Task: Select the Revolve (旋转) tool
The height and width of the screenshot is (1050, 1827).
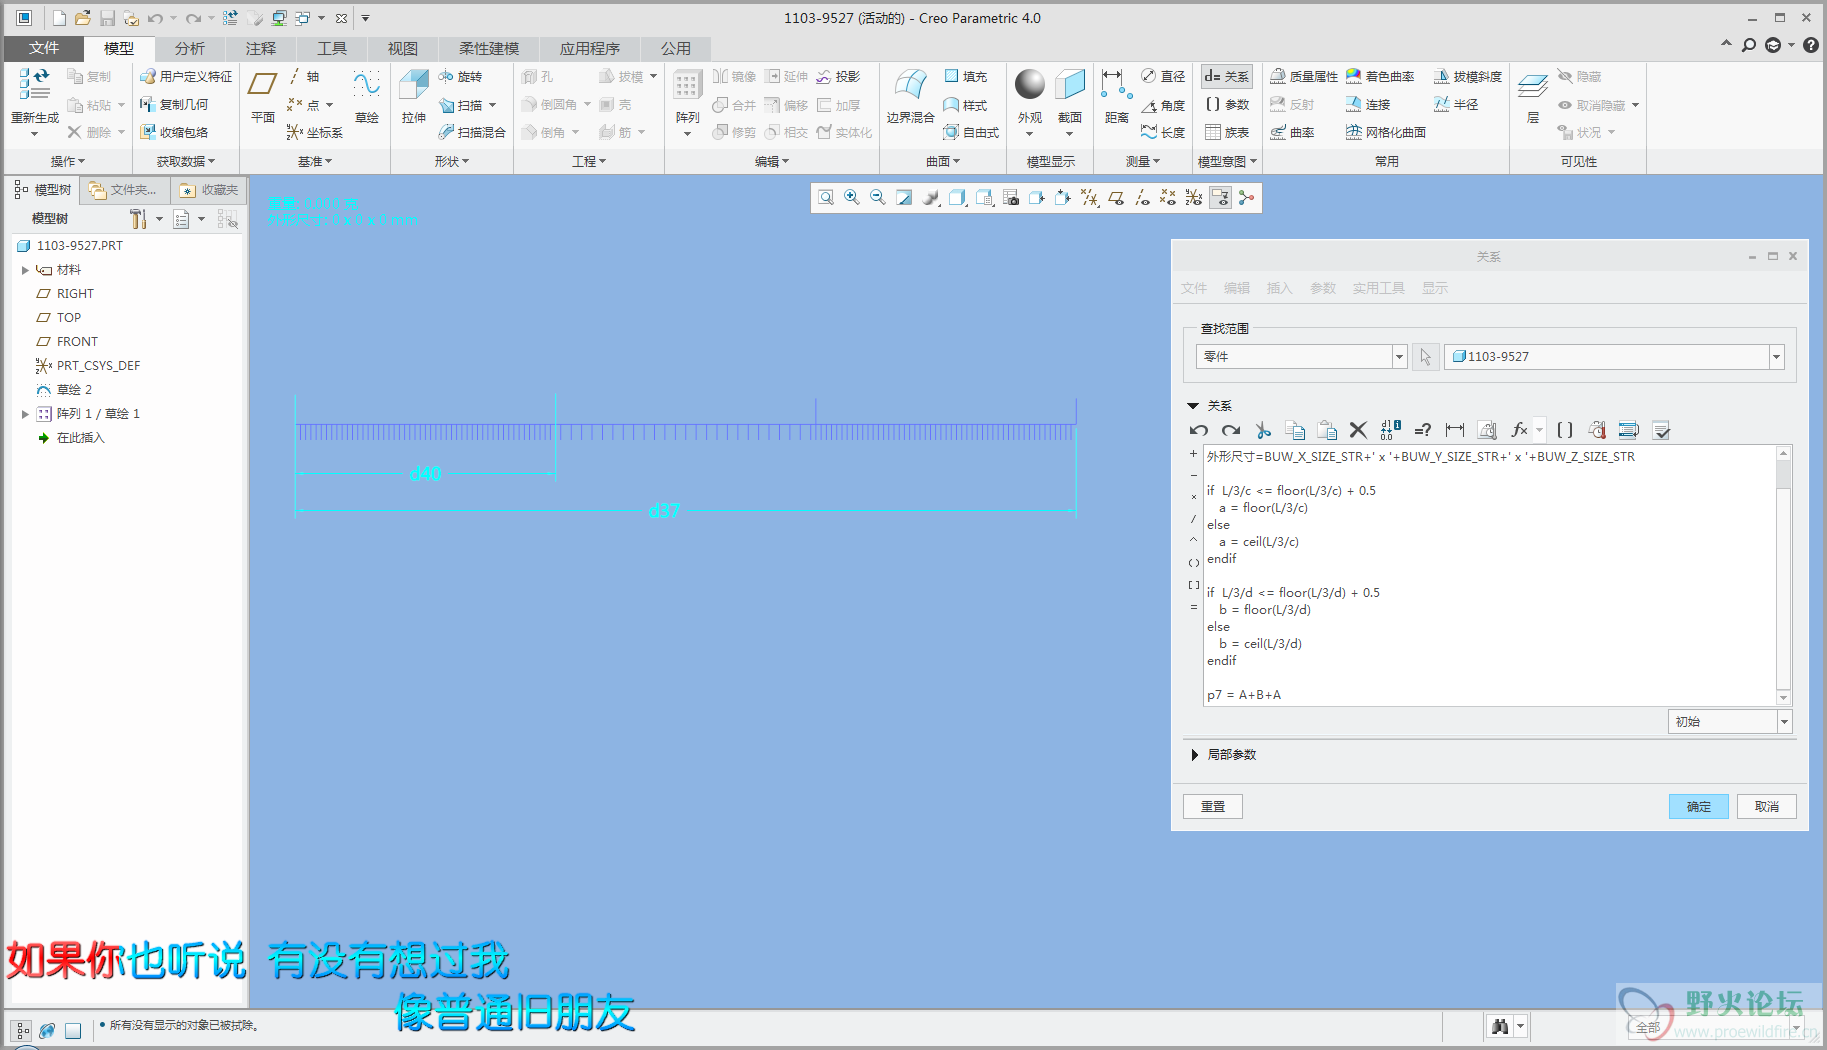Action: click(460, 76)
